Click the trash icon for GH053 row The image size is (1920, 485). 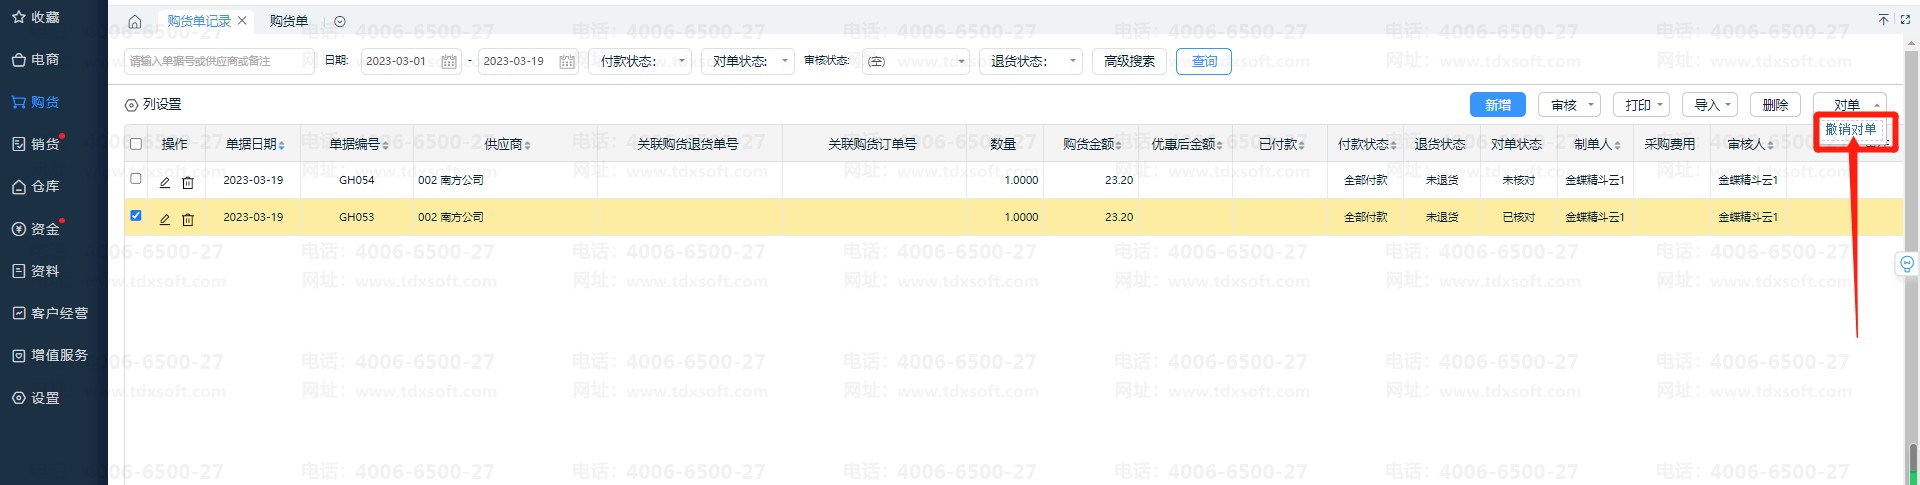click(x=188, y=218)
